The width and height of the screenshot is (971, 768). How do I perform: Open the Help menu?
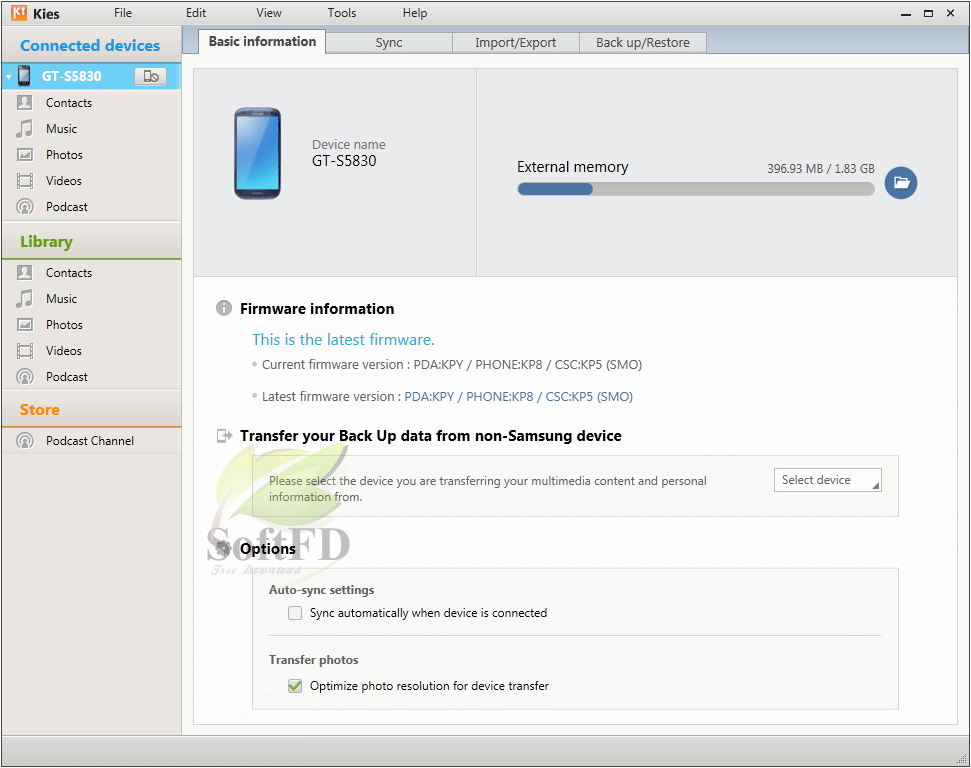pos(415,13)
